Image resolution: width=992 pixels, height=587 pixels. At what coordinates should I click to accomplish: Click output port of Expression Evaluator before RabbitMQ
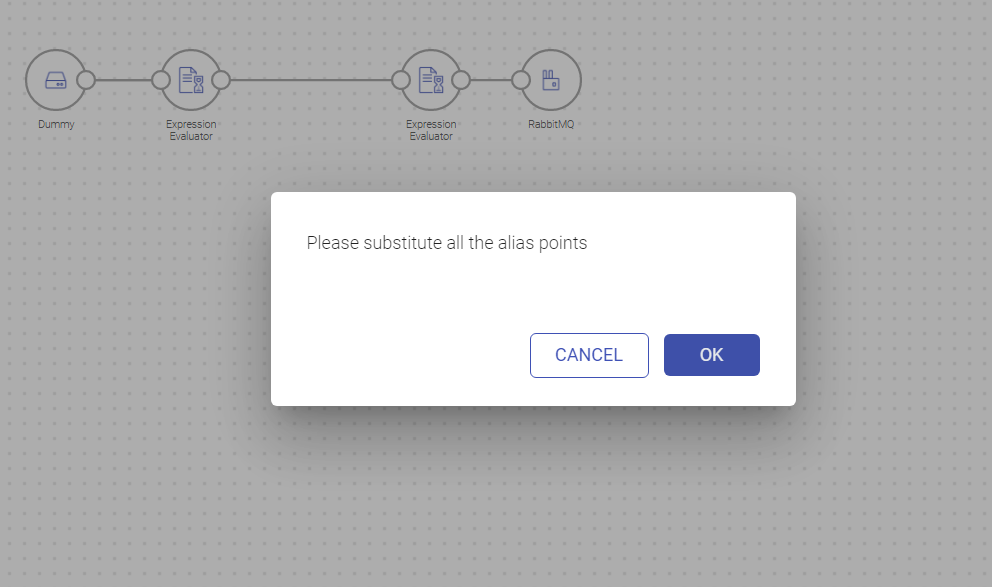point(461,80)
